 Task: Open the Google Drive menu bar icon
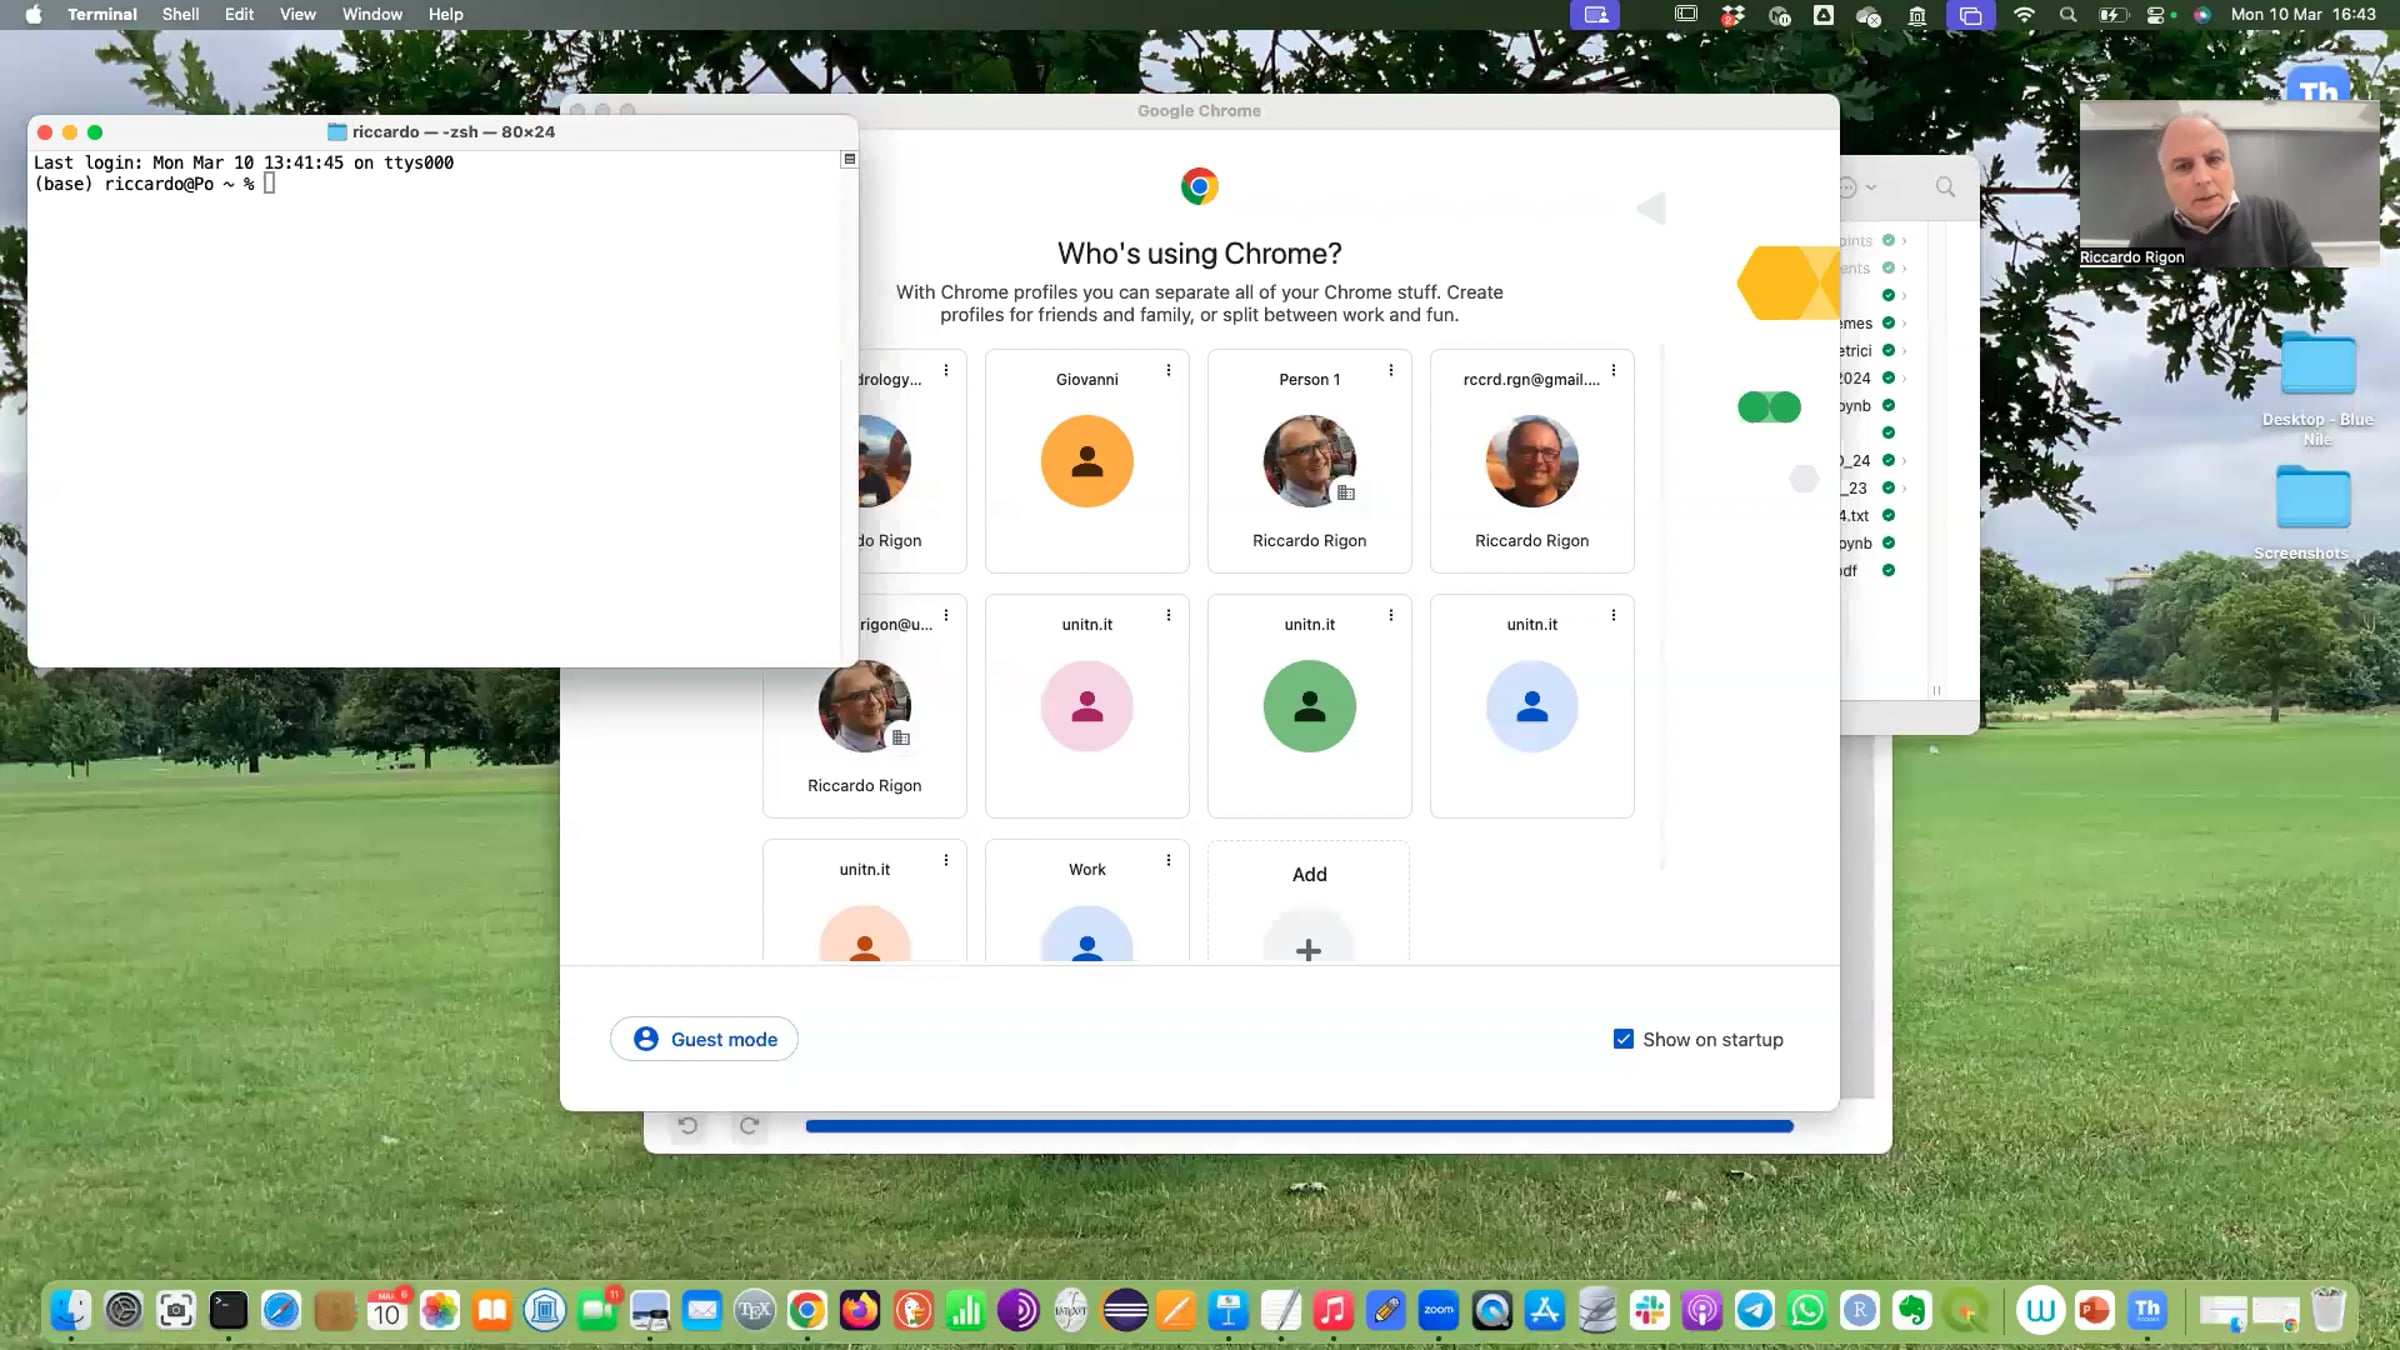(1824, 15)
